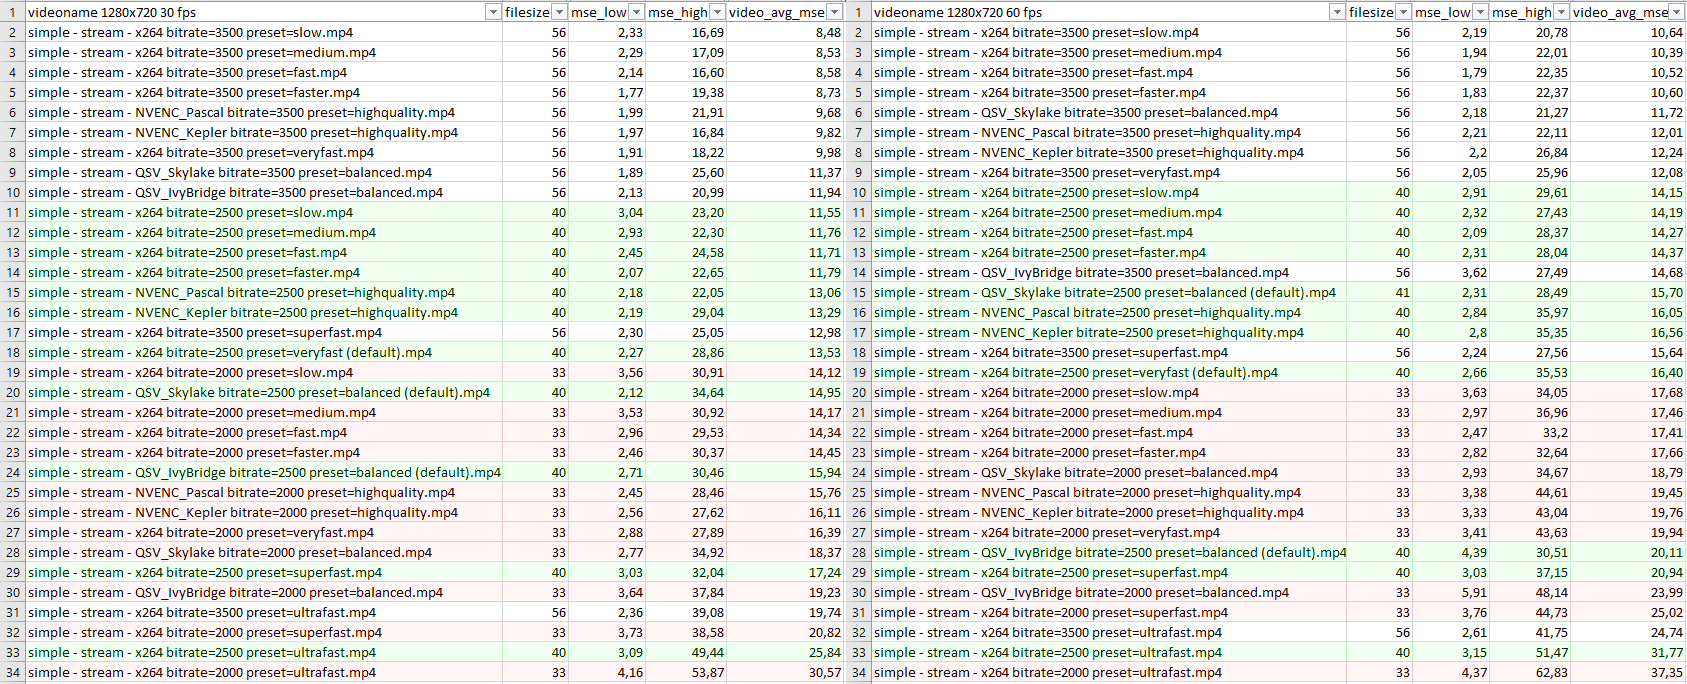
Task: Open the filter dropdown for videoname 1280x720 60 fps
Action: click(1337, 12)
